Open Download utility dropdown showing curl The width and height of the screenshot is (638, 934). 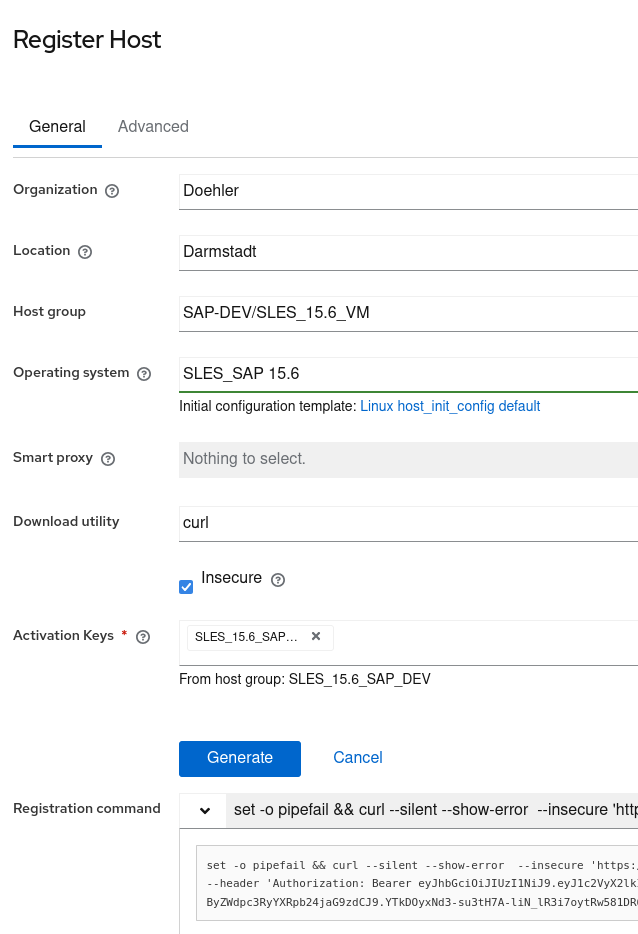[x=408, y=522]
